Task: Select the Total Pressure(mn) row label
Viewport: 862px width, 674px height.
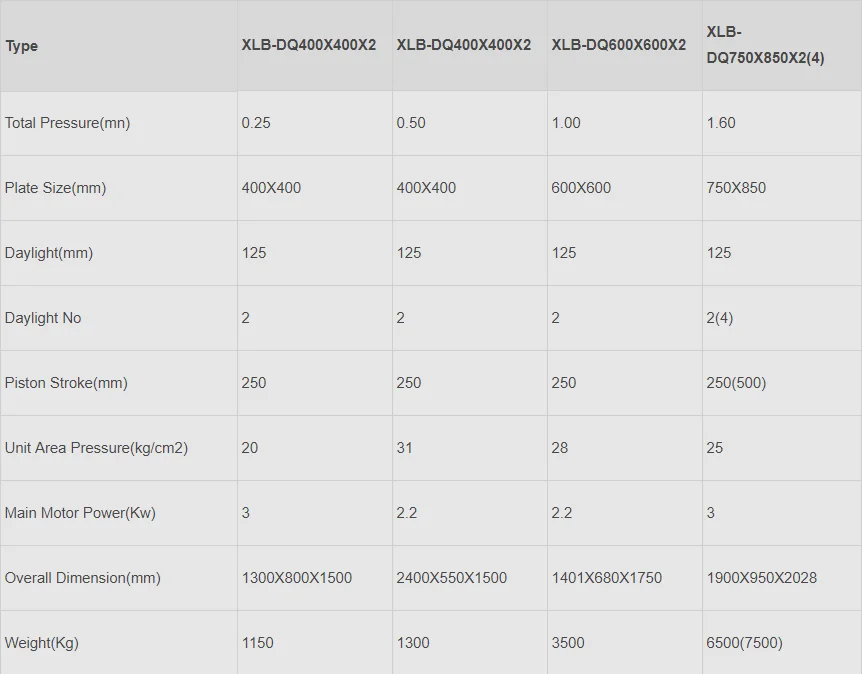Action: click(67, 123)
